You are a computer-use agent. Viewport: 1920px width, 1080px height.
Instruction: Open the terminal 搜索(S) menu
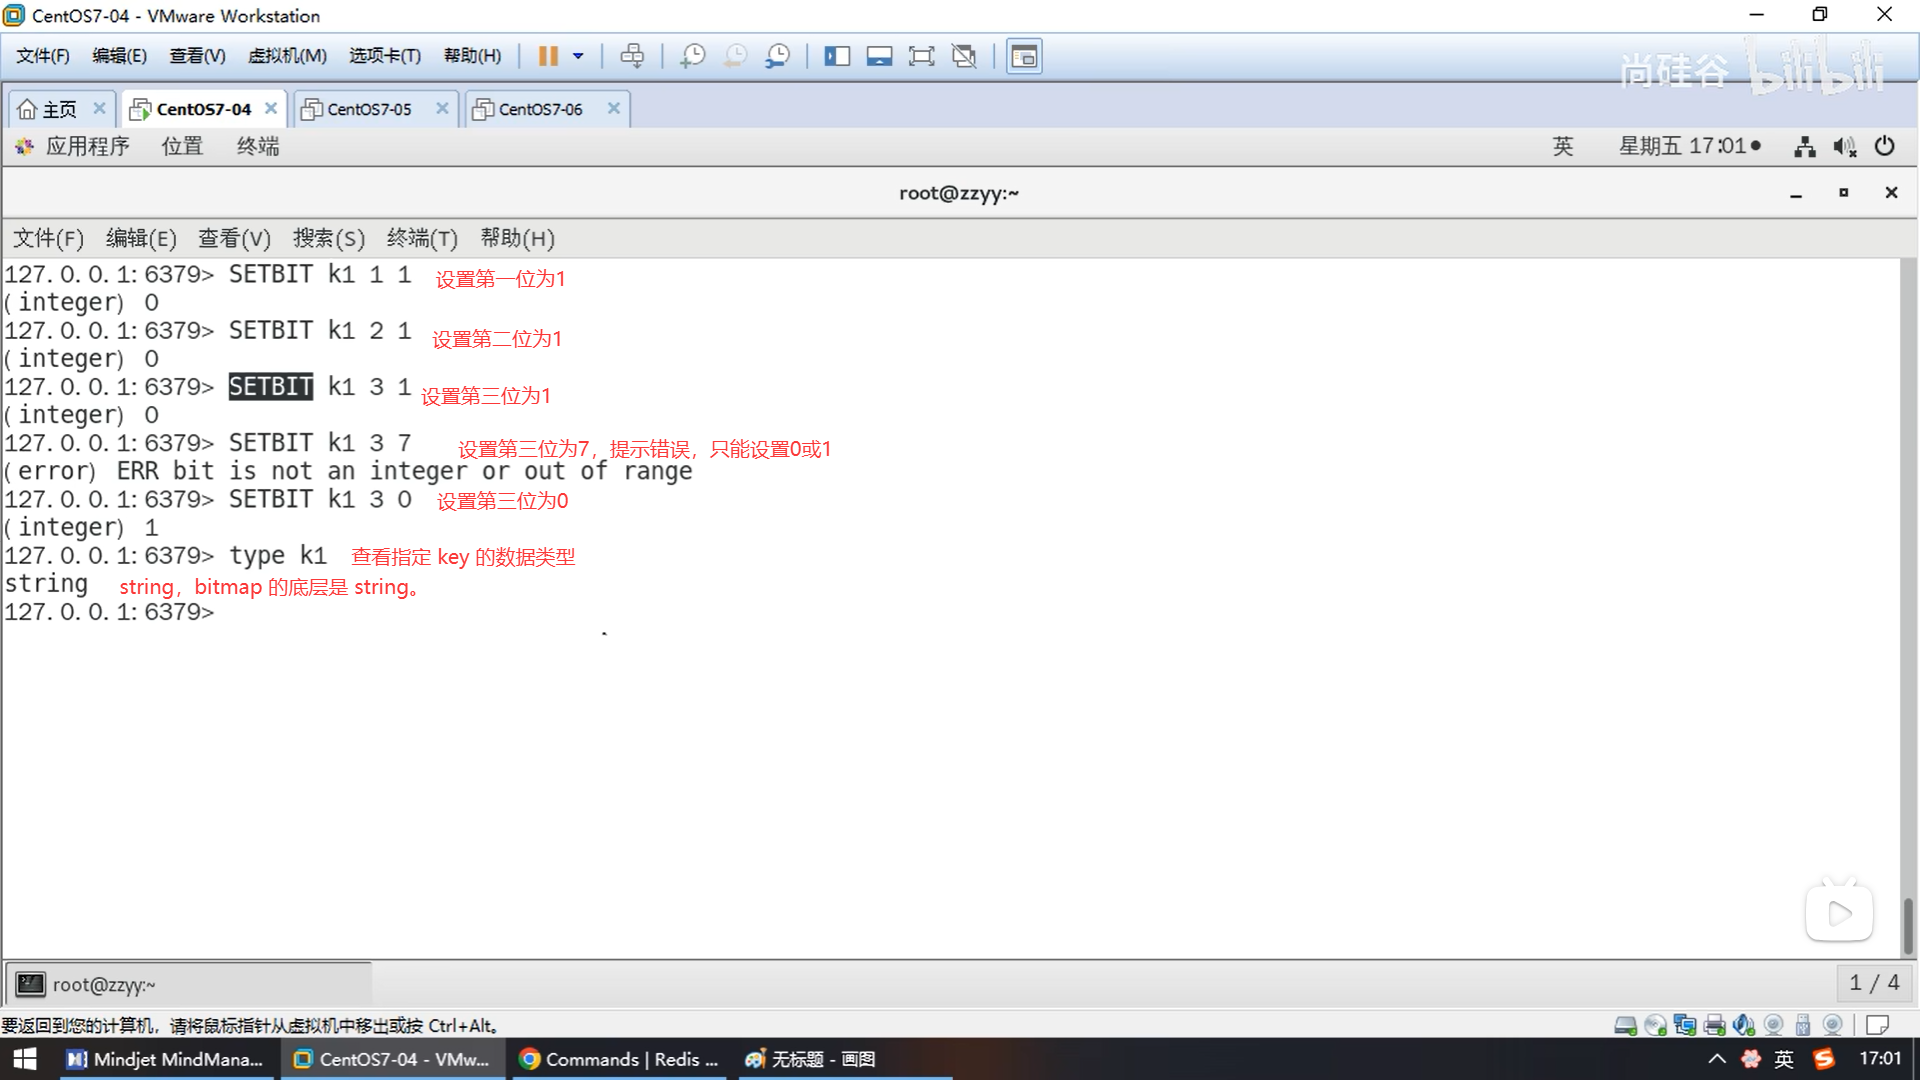tap(328, 238)
